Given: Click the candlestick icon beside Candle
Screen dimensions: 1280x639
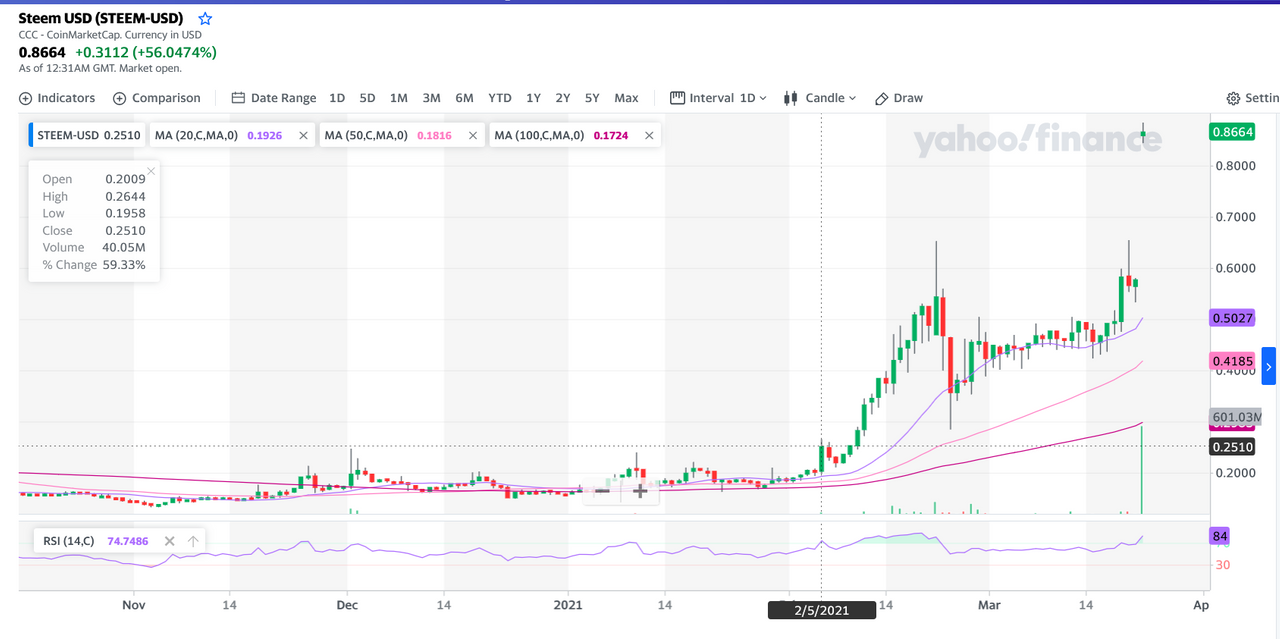Looking at the screenshot, I should [x=790, y=98].
